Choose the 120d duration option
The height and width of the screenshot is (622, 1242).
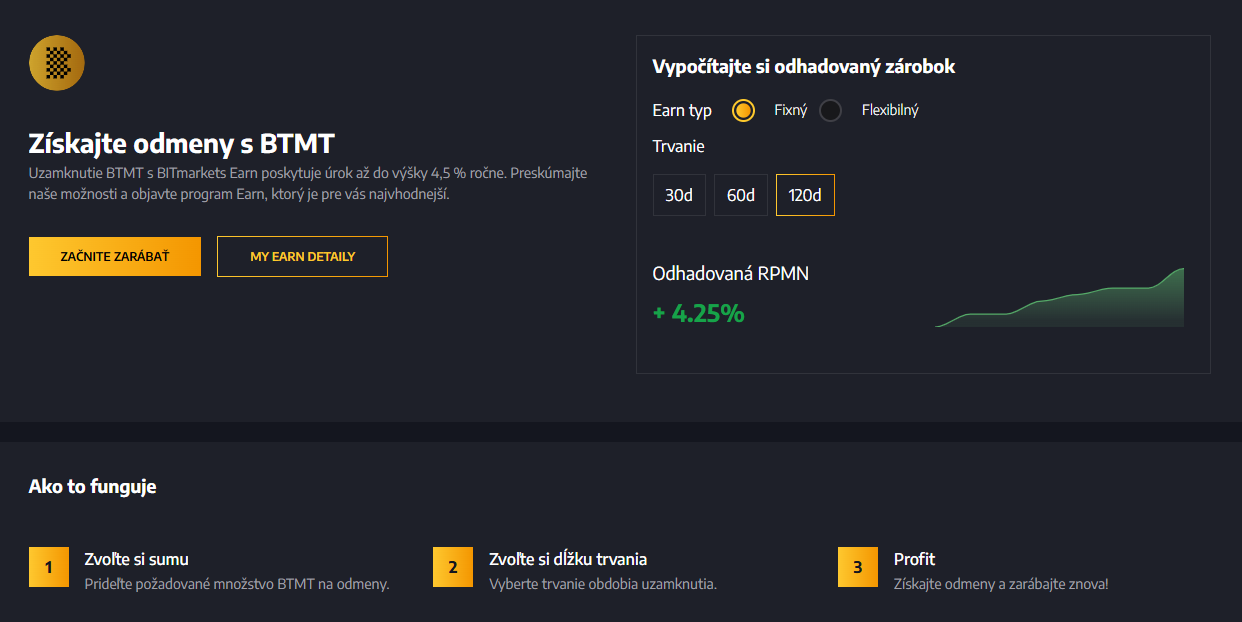pos(805,195)
